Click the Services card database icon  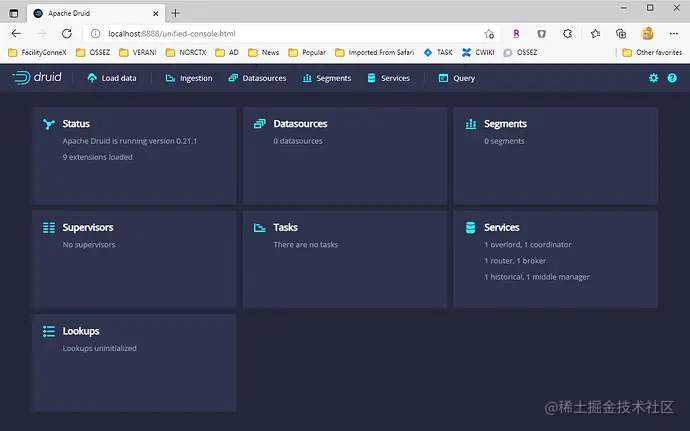(470, 228)
